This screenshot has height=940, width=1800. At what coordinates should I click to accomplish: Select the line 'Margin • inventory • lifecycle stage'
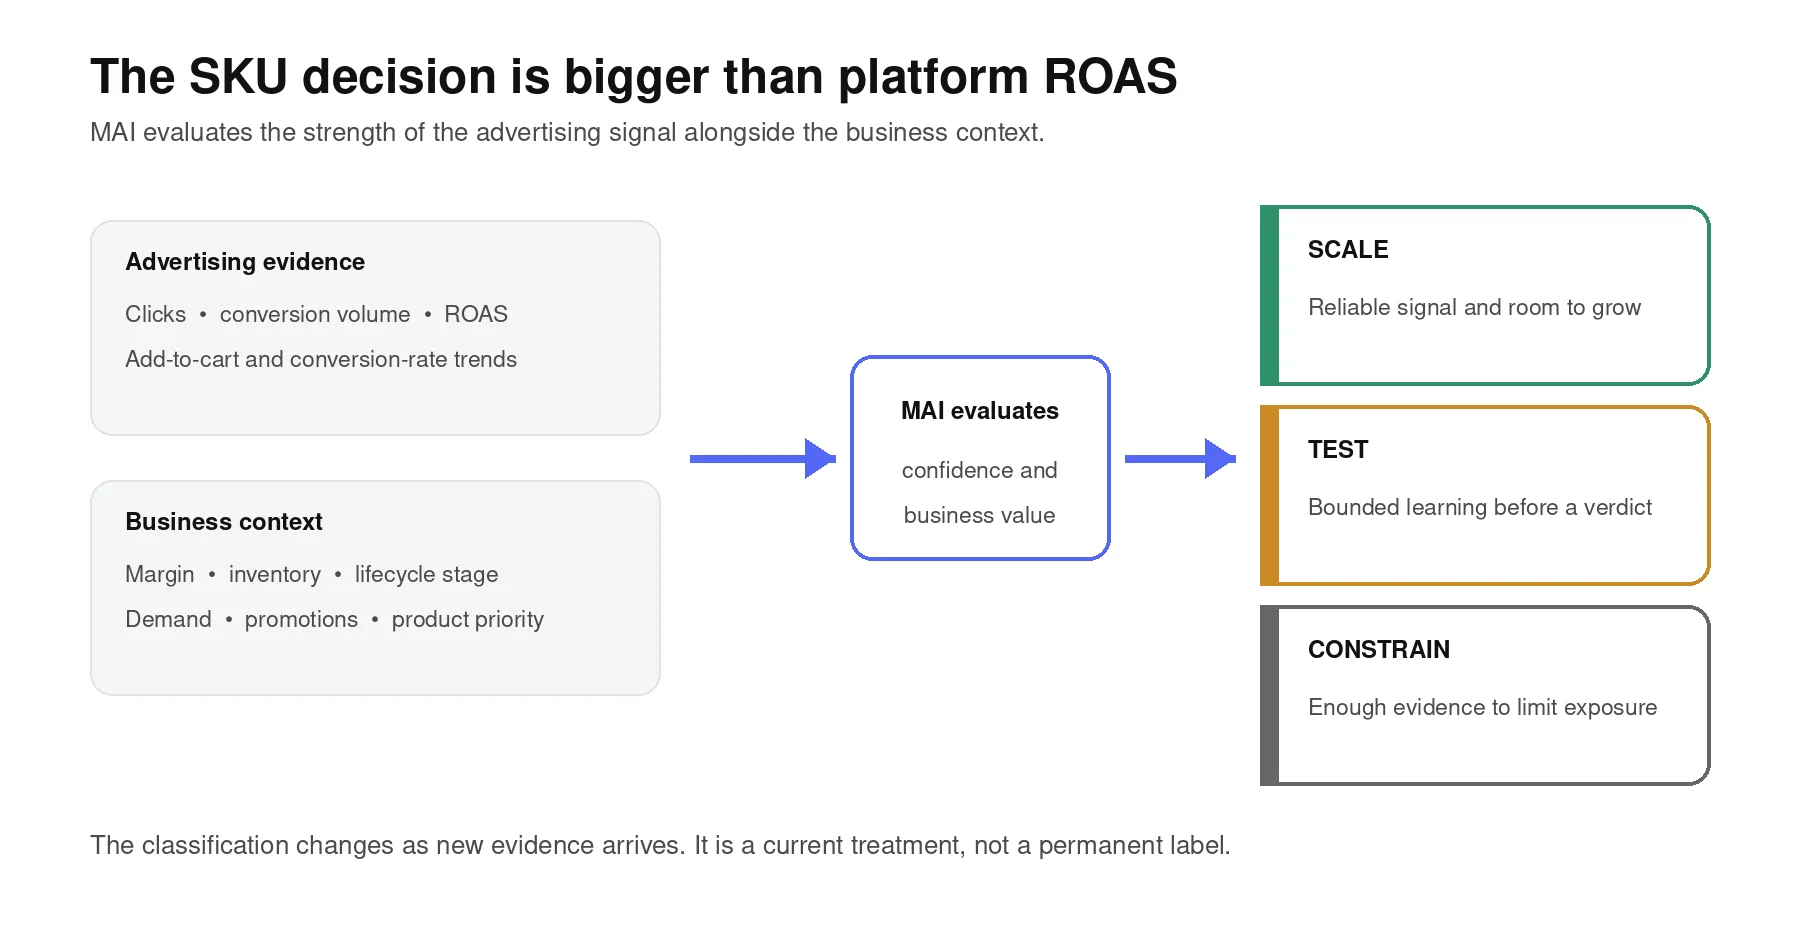click(312, 574)
